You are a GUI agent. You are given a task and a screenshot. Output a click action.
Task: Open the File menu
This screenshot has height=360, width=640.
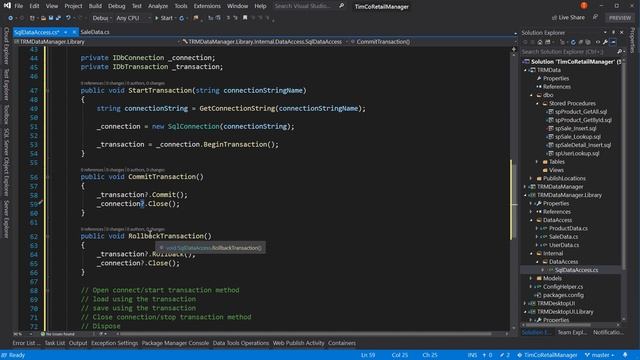[19, 6]
